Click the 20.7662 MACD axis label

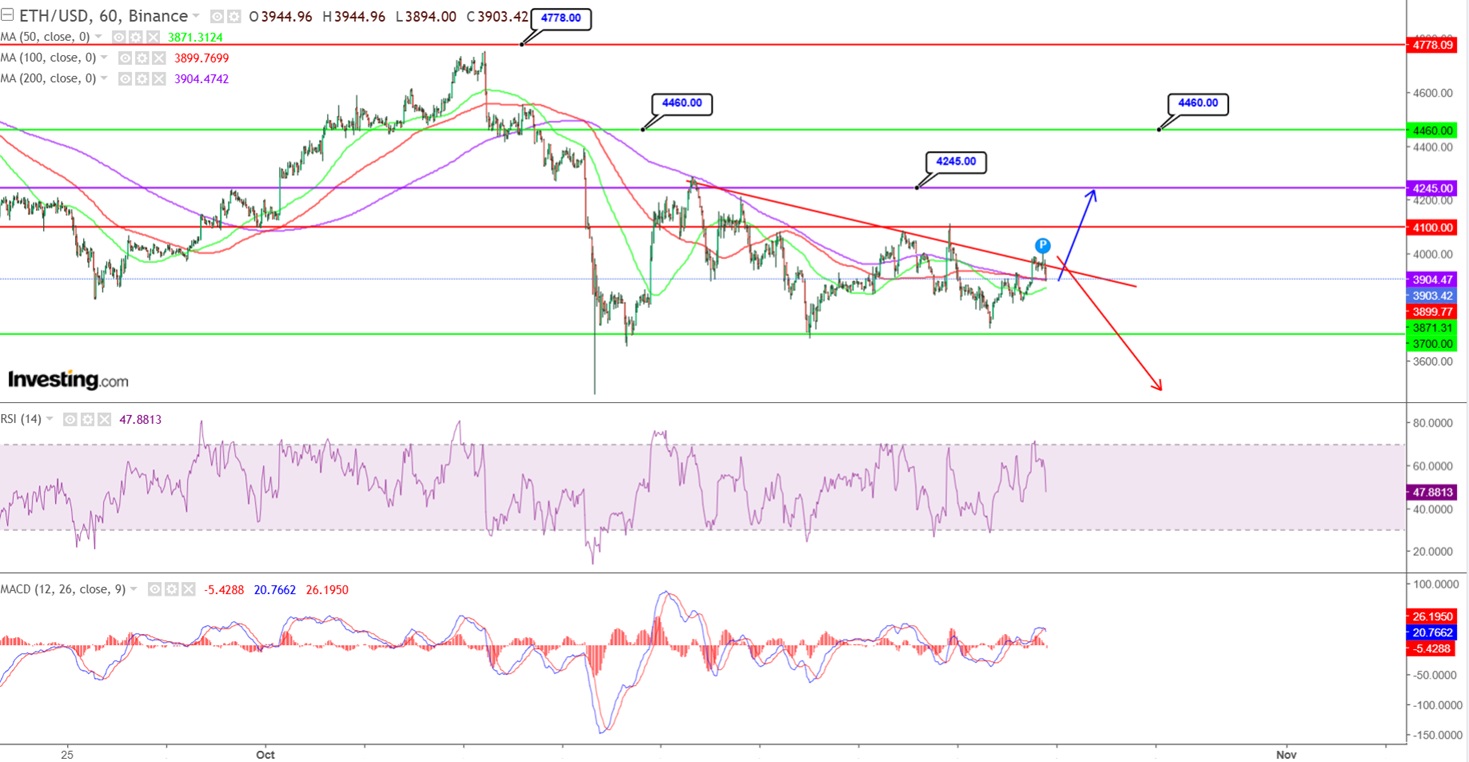(1432, 633)
